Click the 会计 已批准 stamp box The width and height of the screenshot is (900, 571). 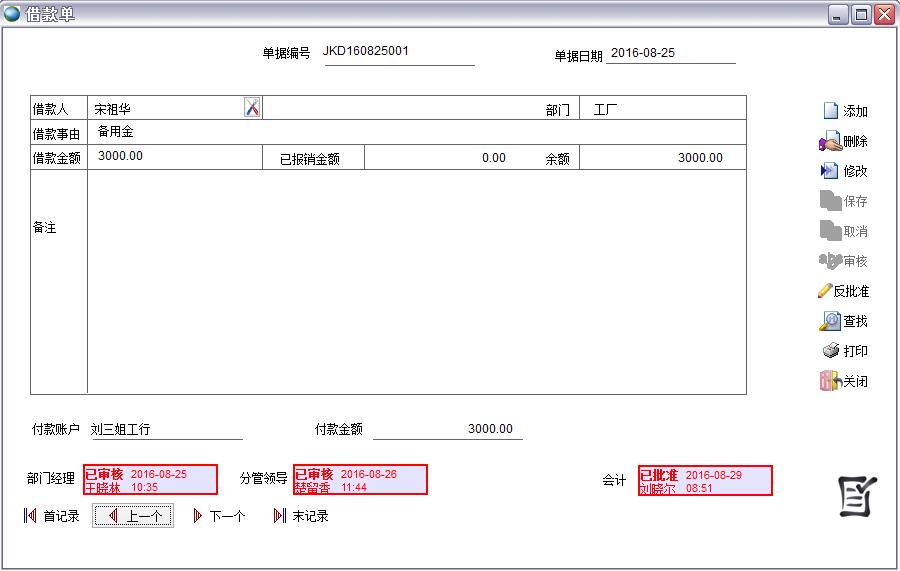coord(705,481)
